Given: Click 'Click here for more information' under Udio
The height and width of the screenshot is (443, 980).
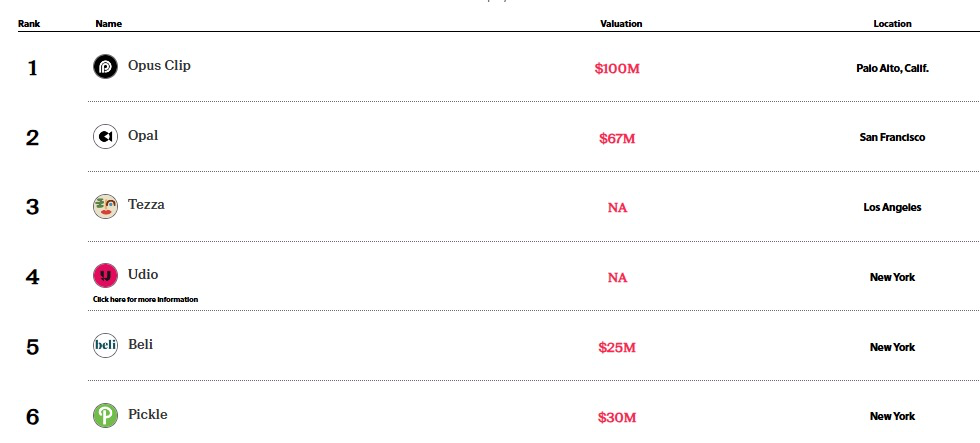Looking at the screenshot, I should 145,299.
